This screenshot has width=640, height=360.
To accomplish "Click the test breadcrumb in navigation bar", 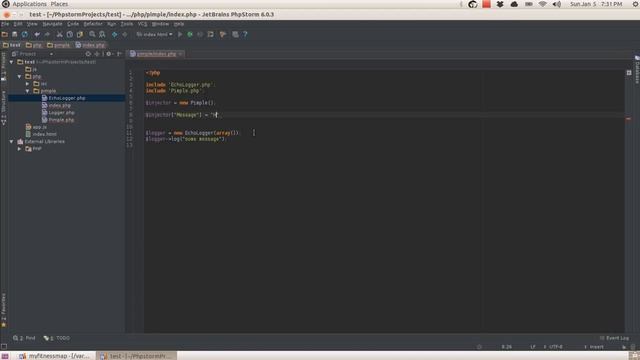I will tap(12, 45).
